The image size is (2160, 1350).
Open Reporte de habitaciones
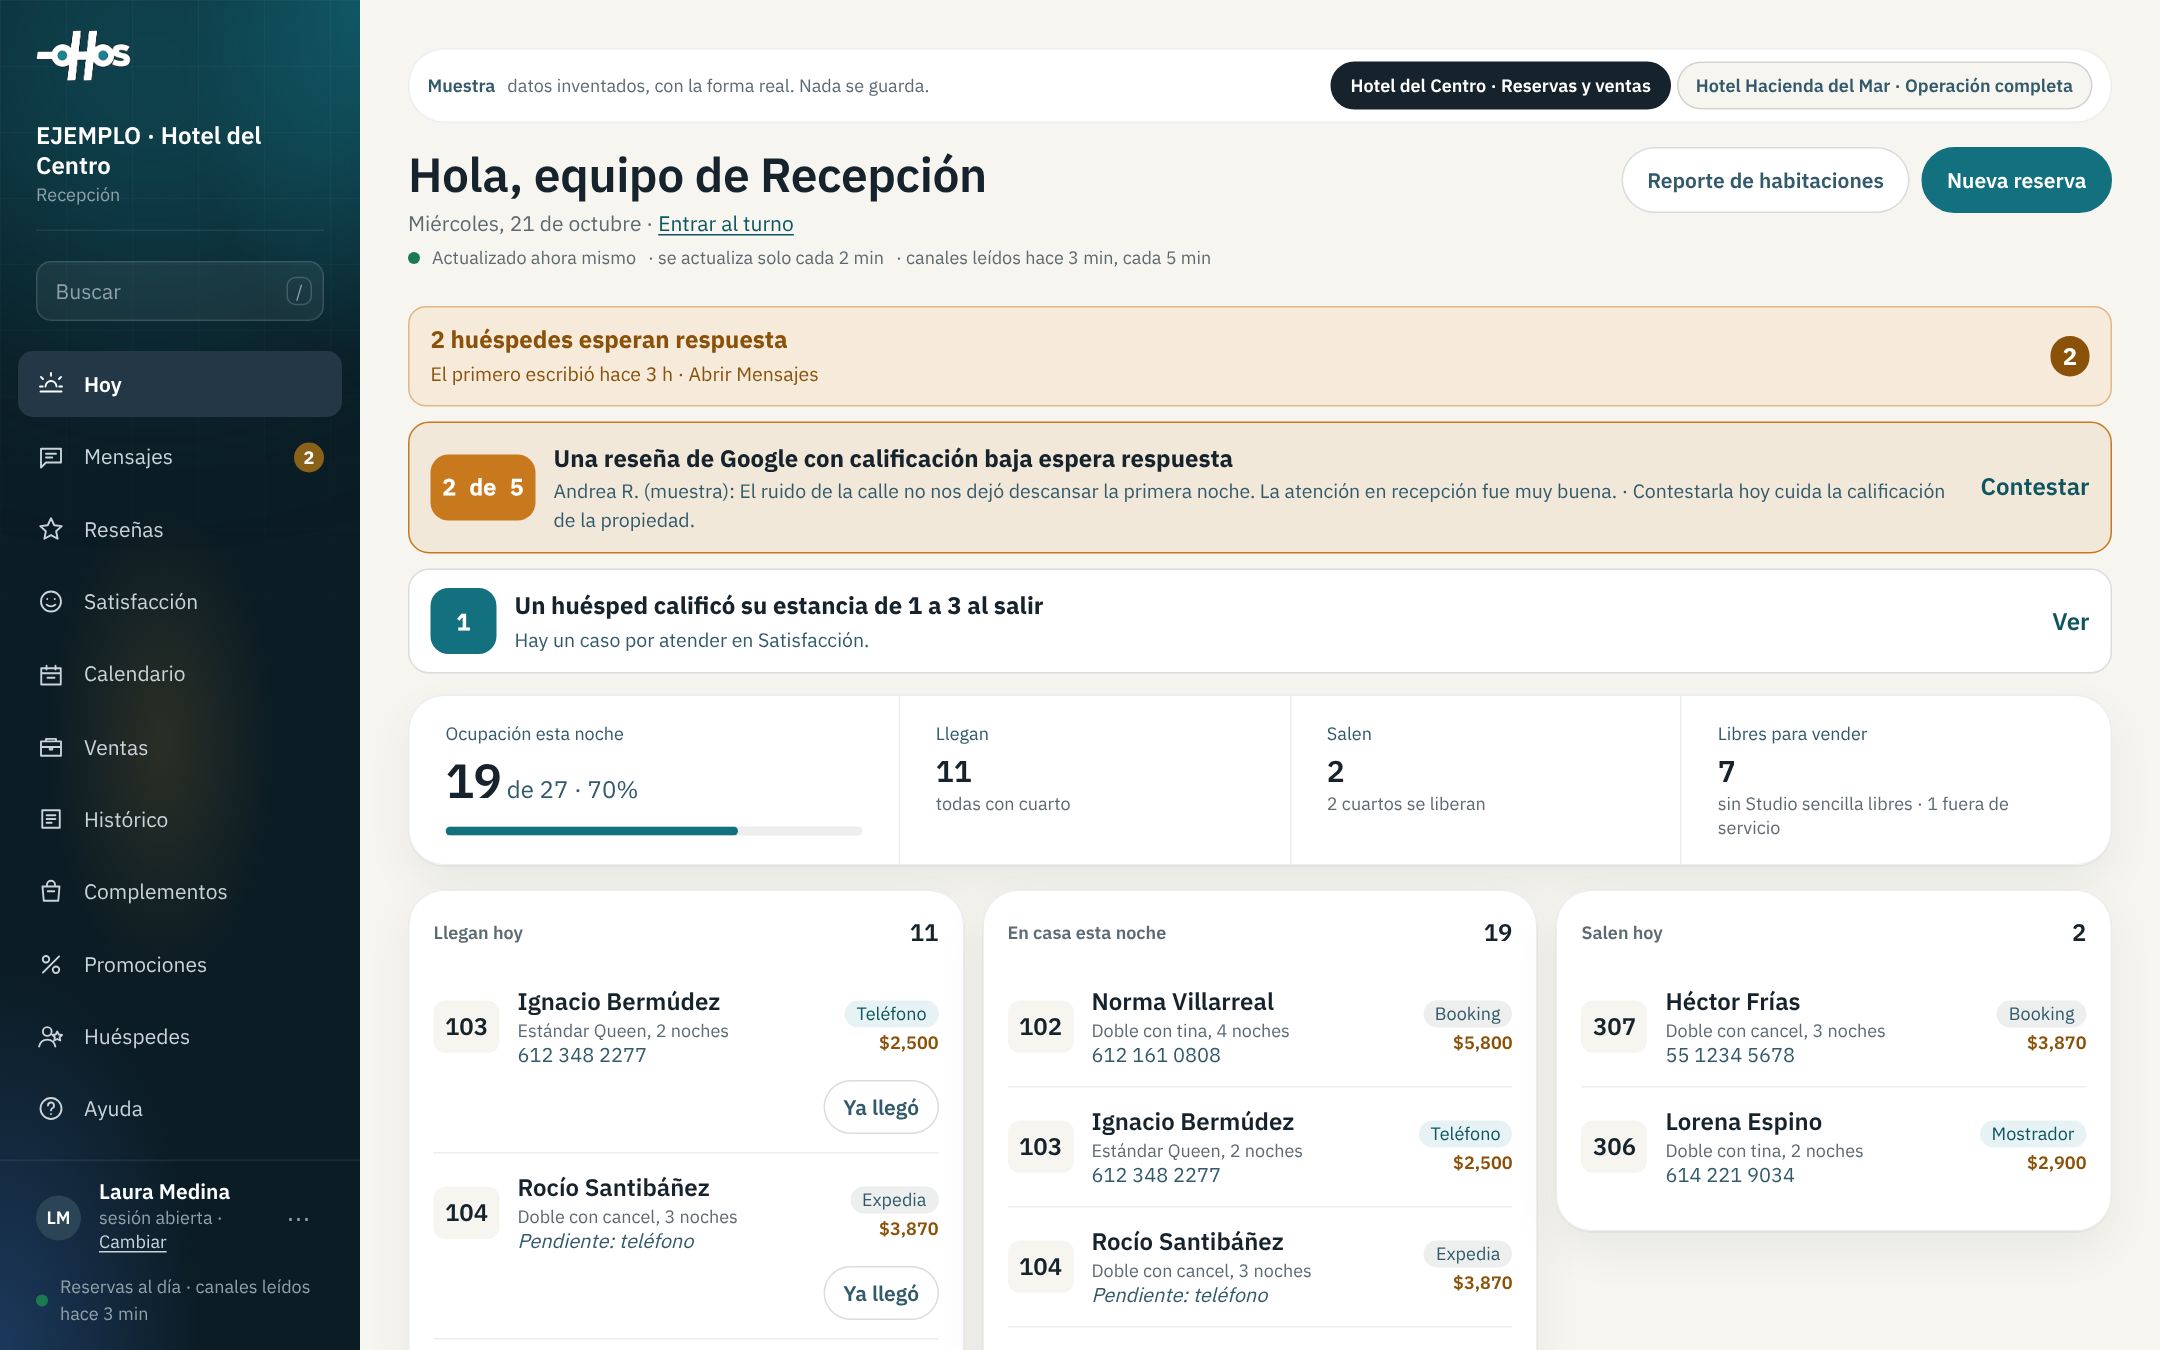[x=1765, y=180]
